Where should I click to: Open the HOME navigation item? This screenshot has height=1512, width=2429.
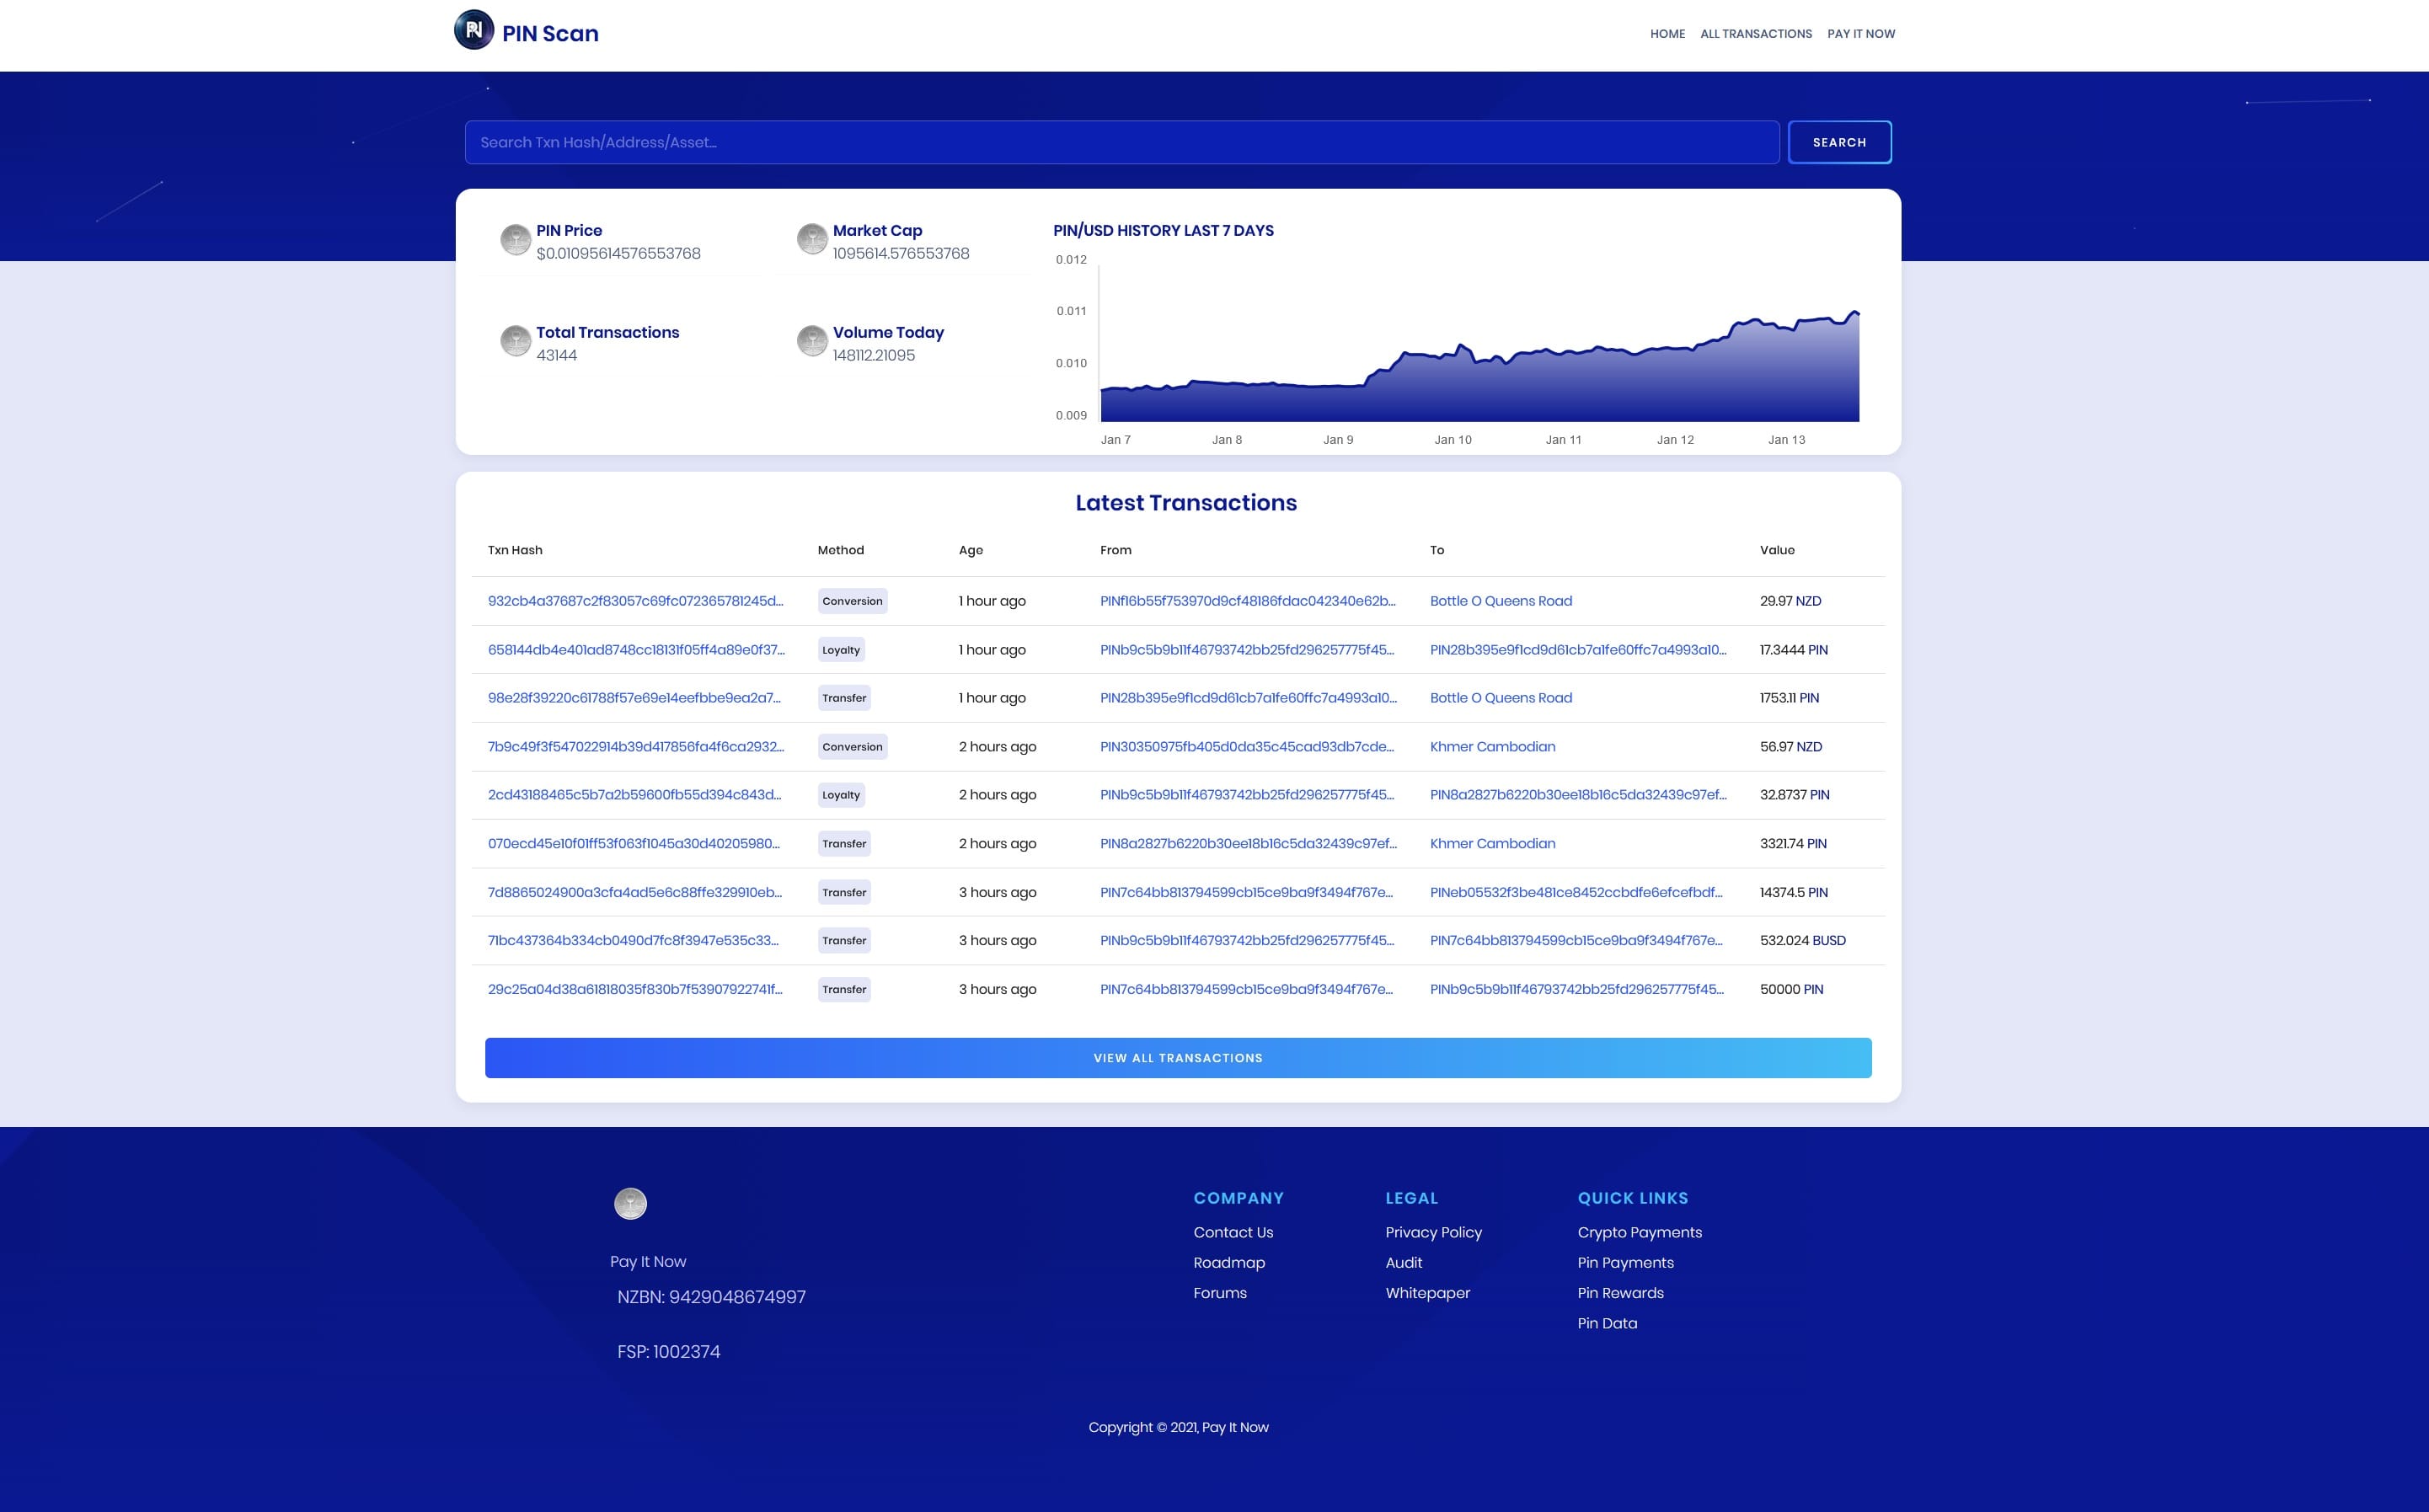click(x=1667, y=33)
